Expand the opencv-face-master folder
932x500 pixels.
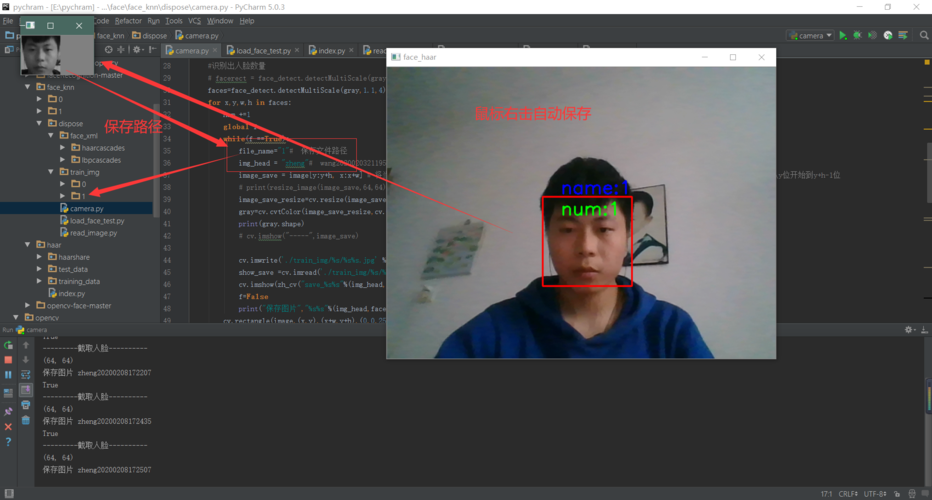pyautogui.click(x=27, y=306)
